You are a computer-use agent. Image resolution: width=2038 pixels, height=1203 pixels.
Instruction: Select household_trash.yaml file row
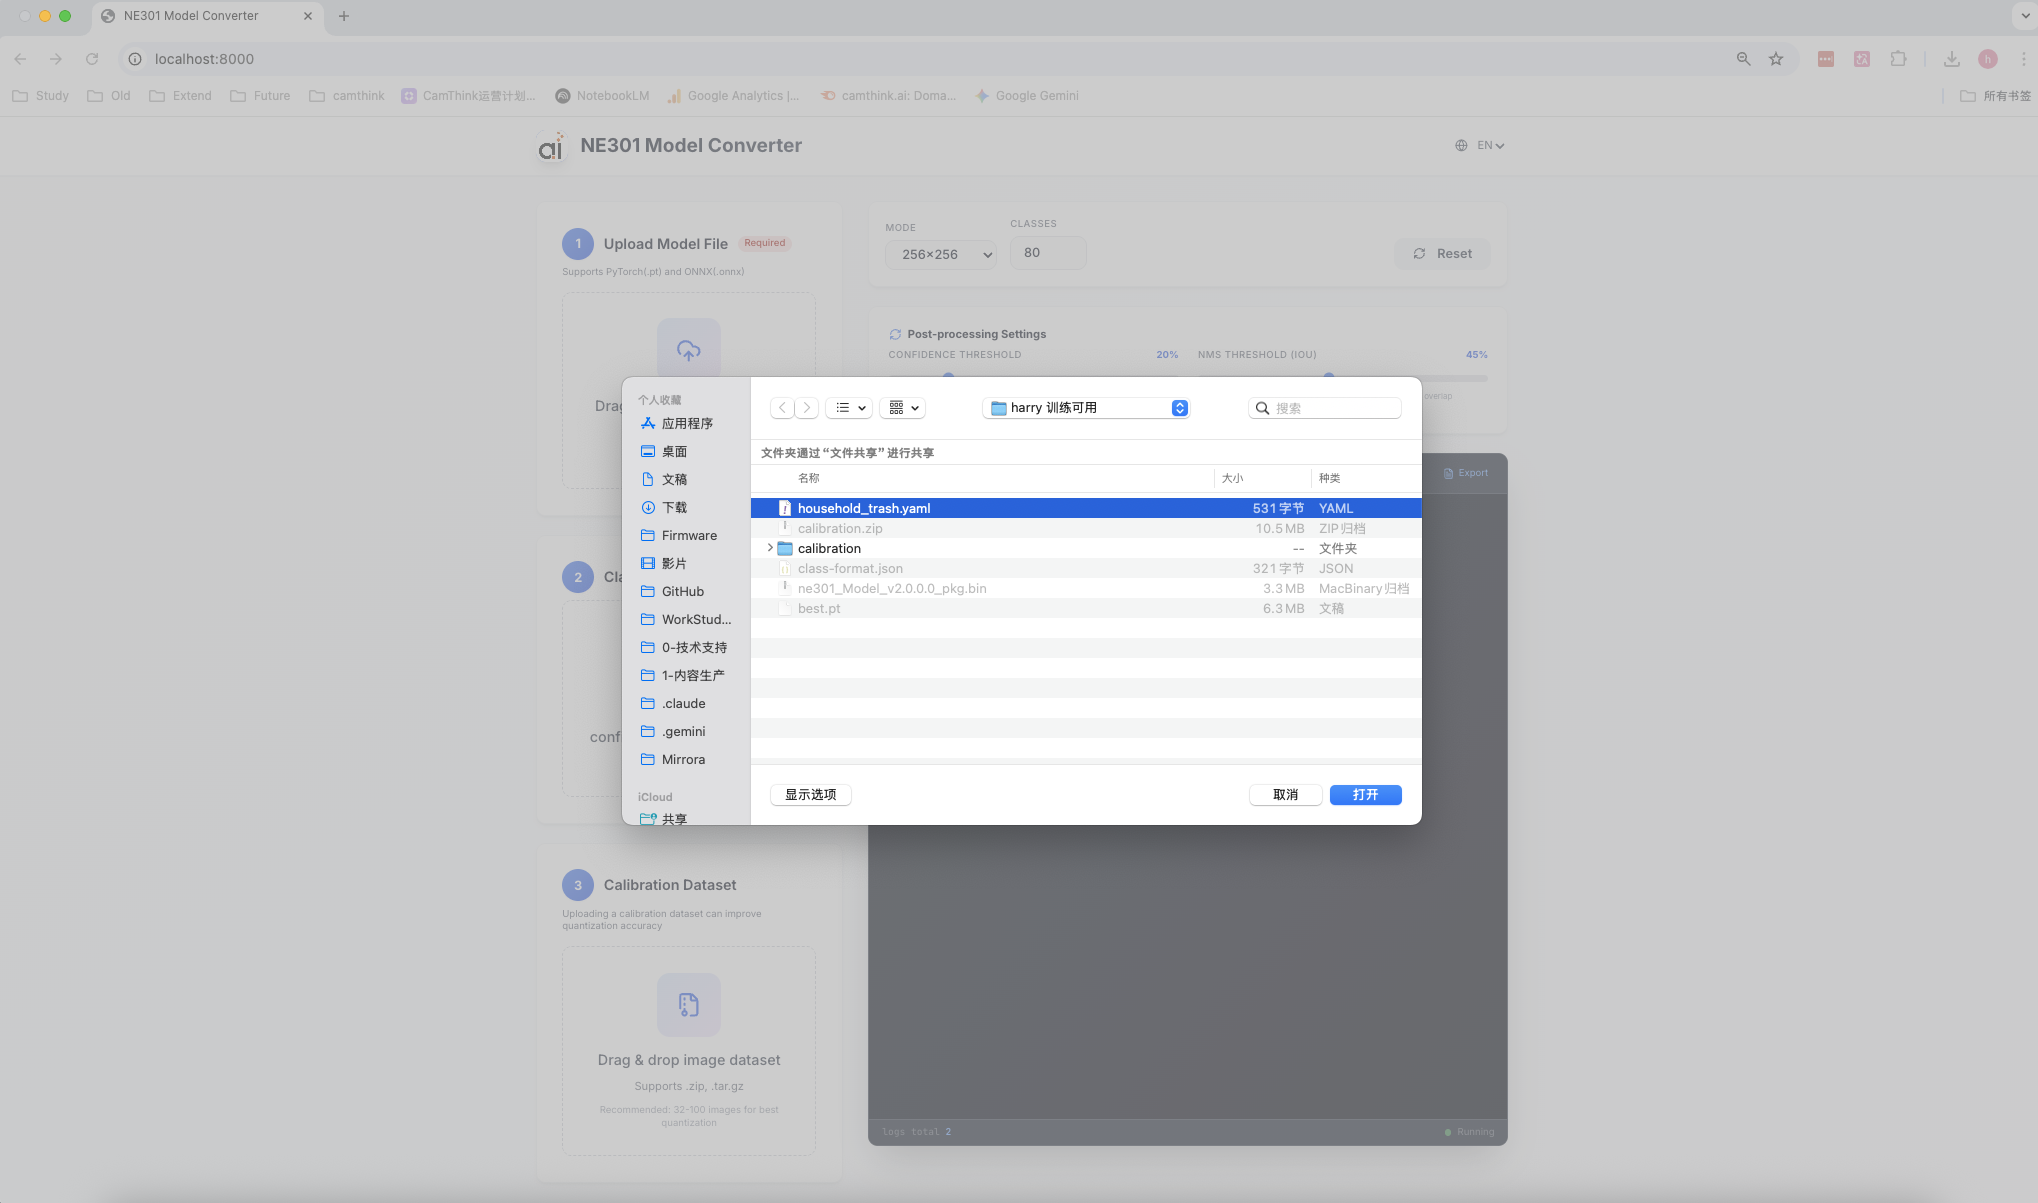pos(864,508)
